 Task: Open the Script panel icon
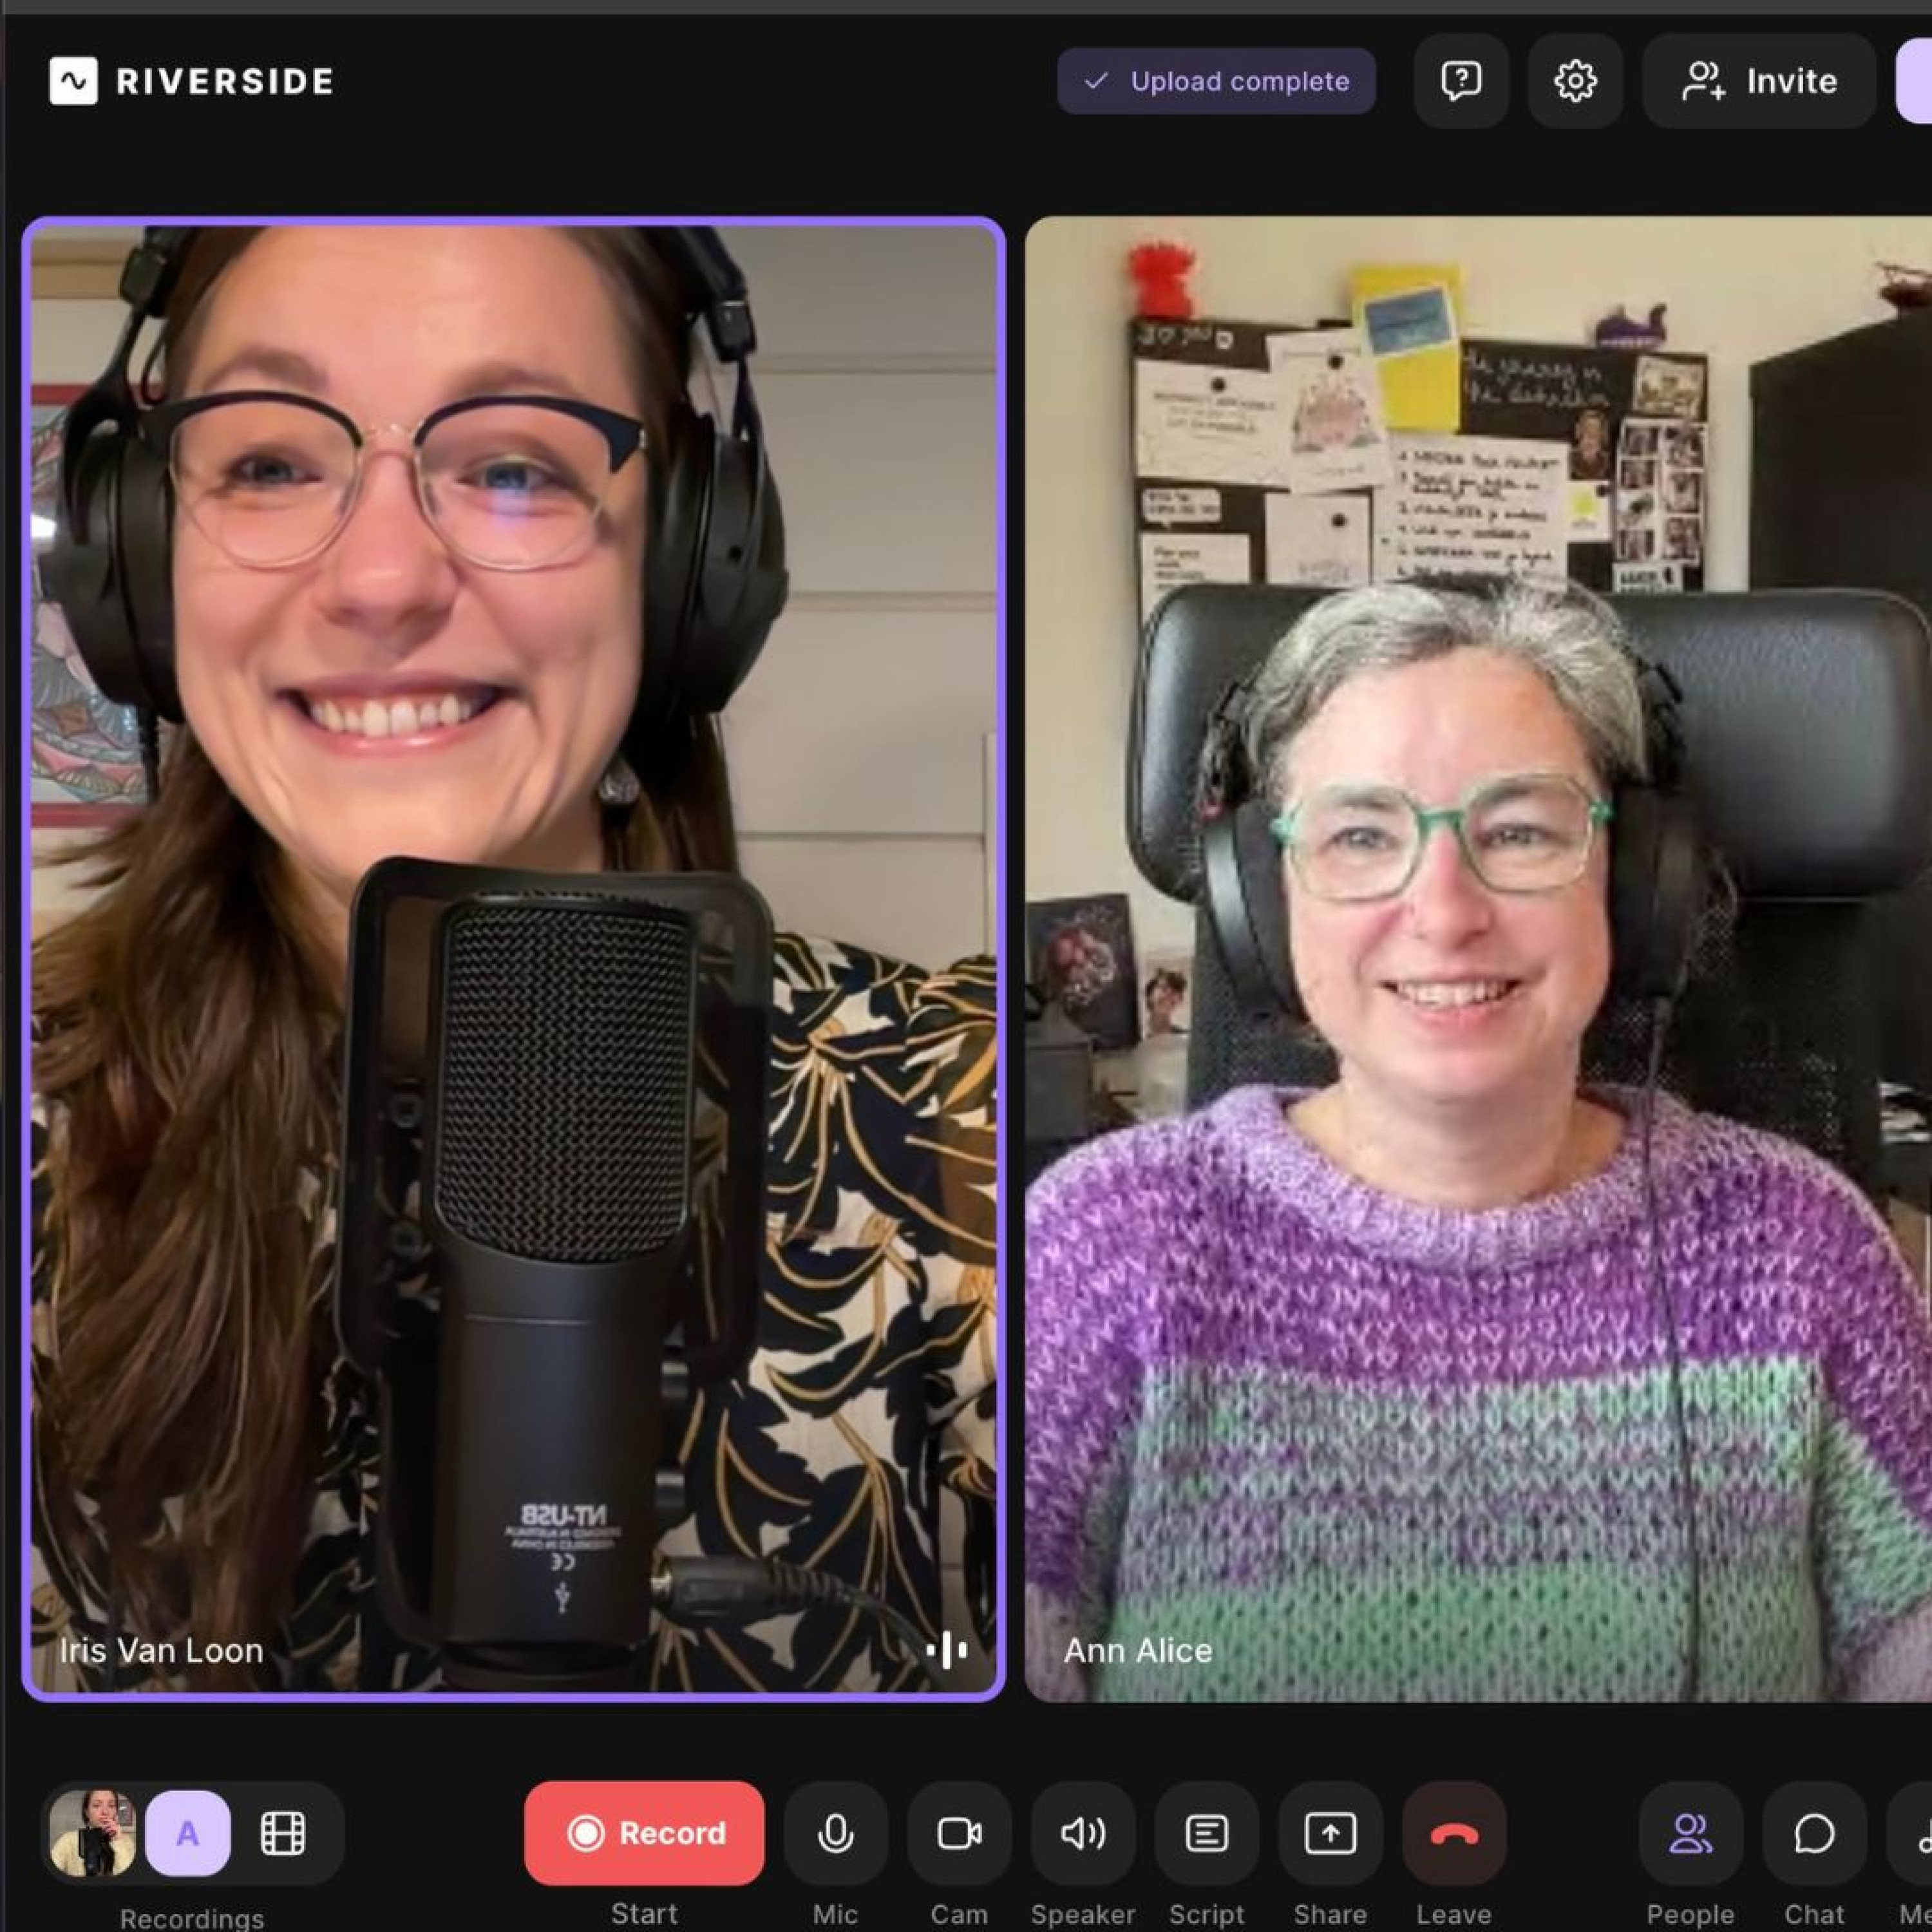coord(1206,1833)
